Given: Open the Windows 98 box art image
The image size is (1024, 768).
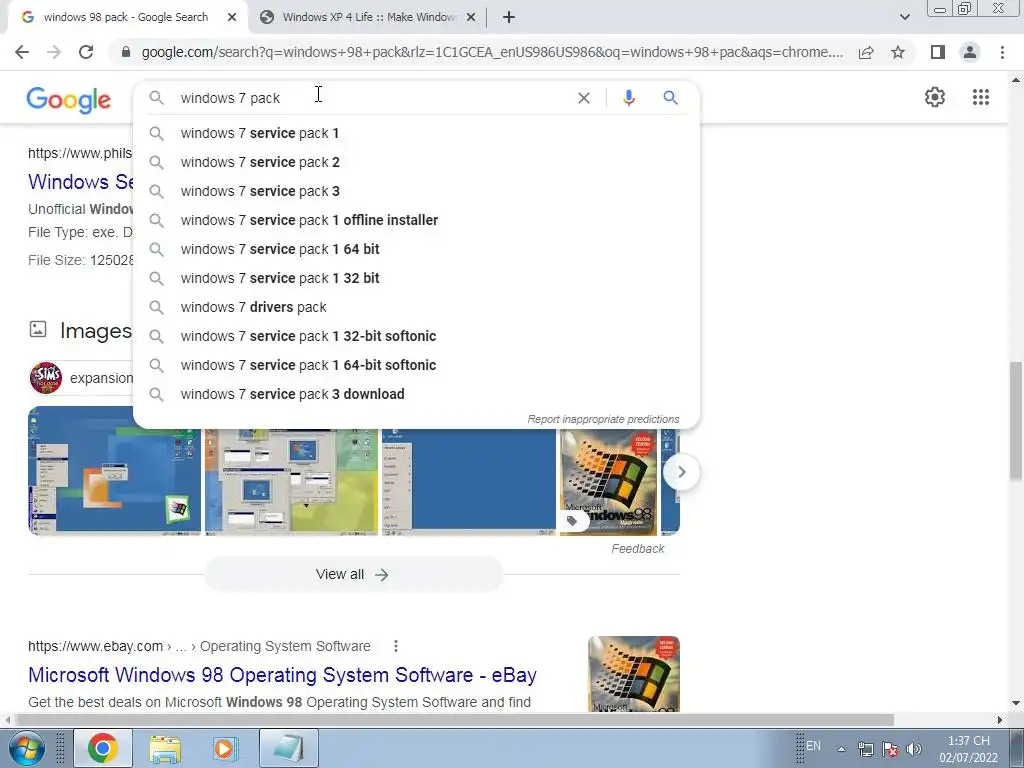Looking at the screenshot, I should point(608,482).
